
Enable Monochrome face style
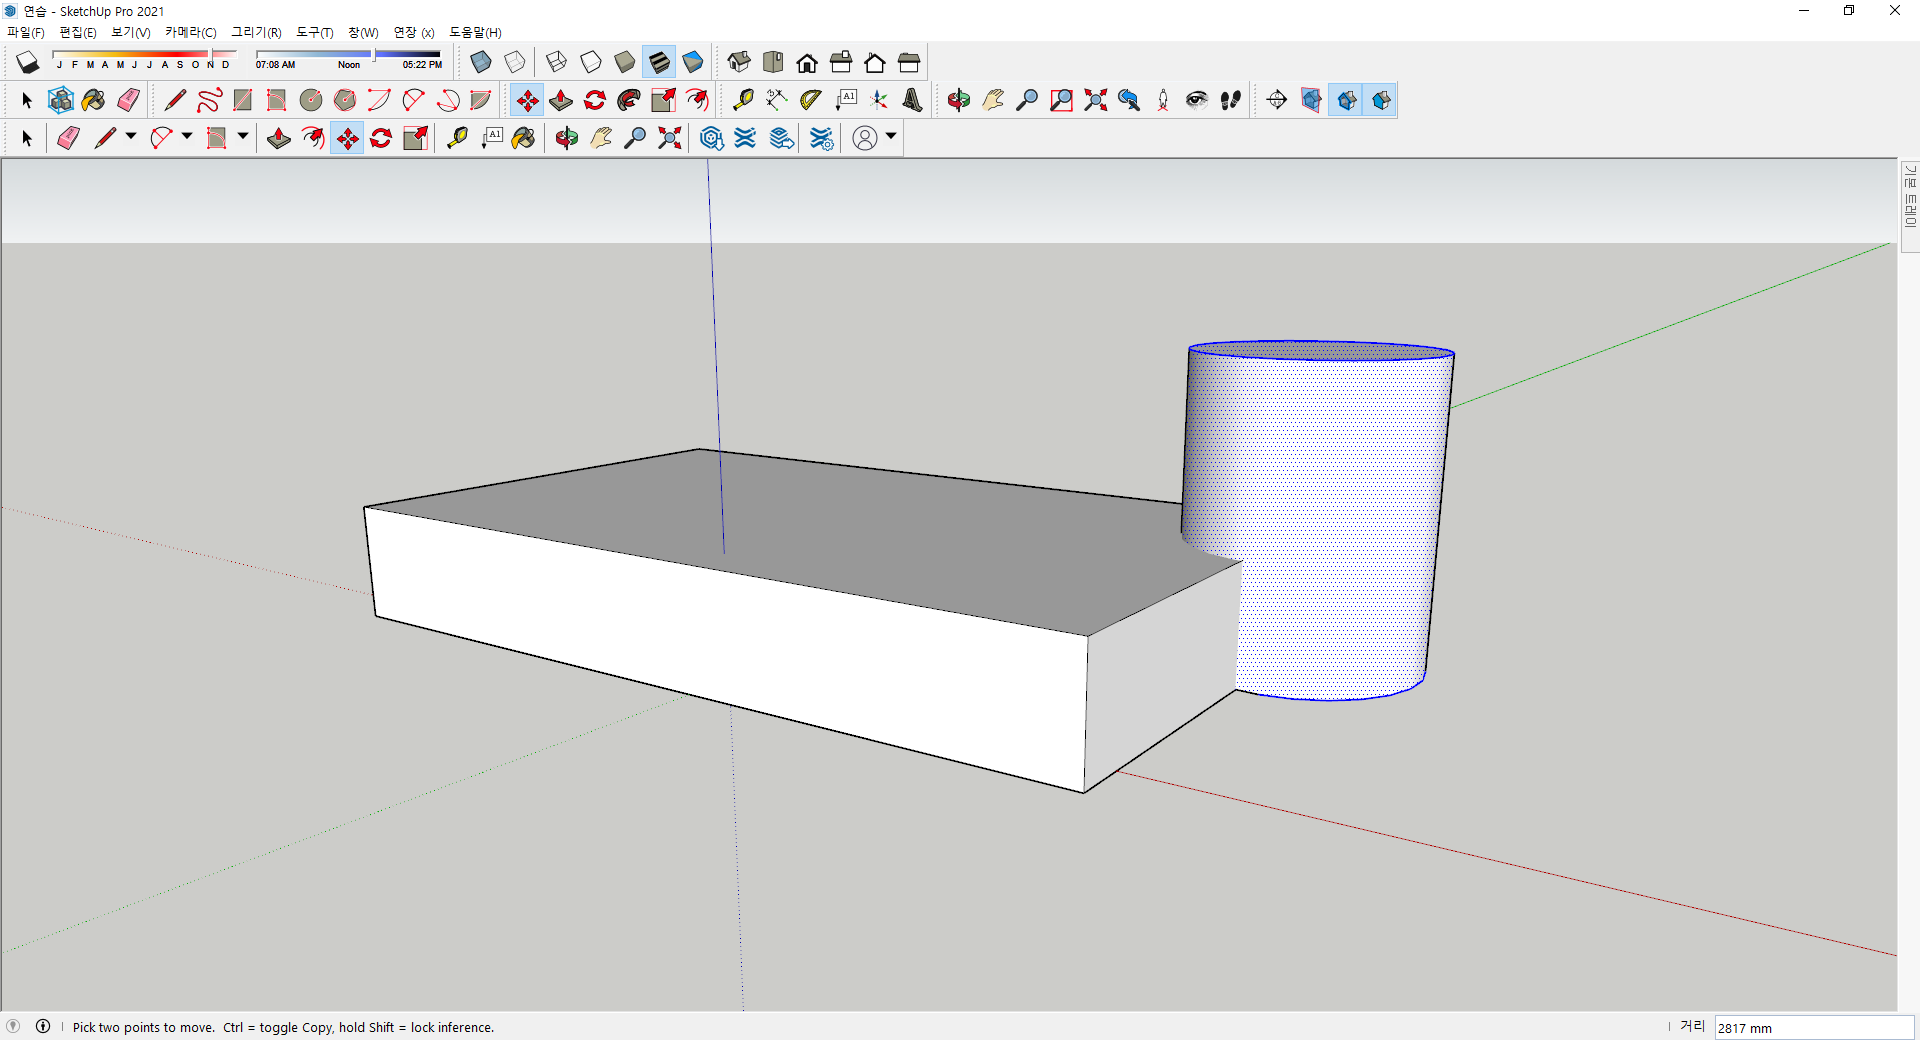(x=693, y=62)
